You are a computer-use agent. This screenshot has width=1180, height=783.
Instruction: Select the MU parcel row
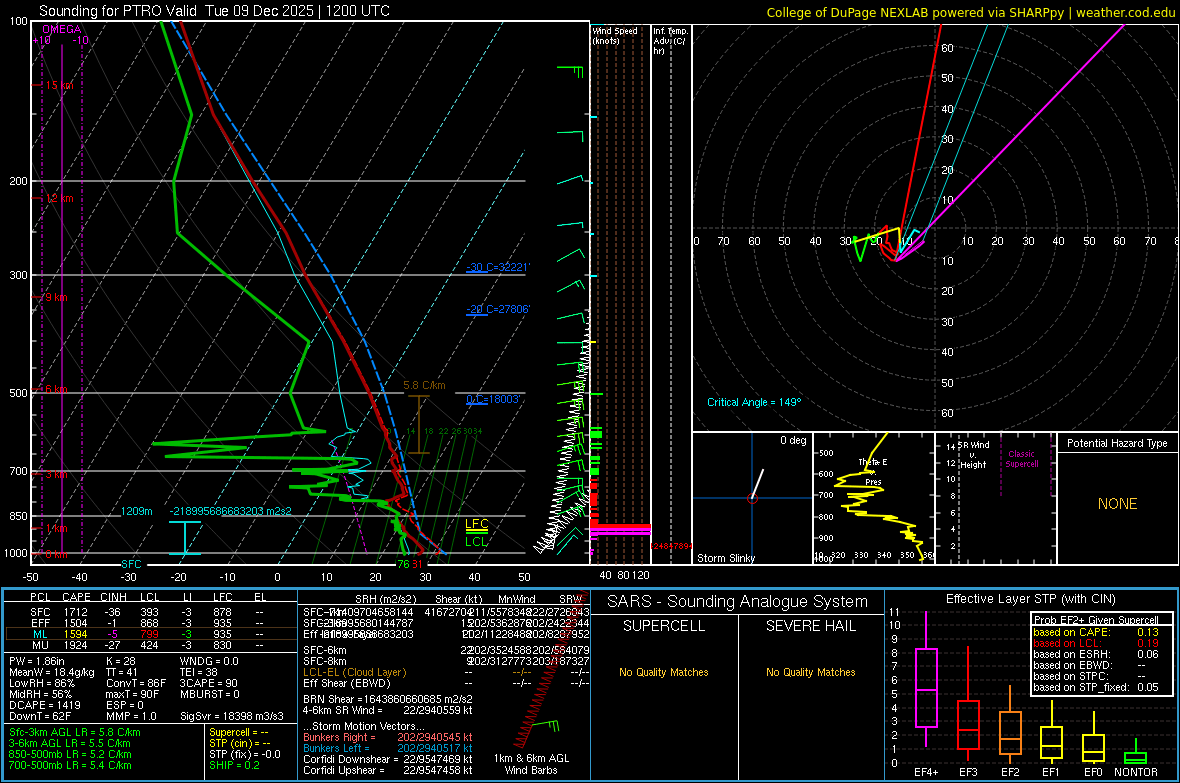click(x=149, y=645)
